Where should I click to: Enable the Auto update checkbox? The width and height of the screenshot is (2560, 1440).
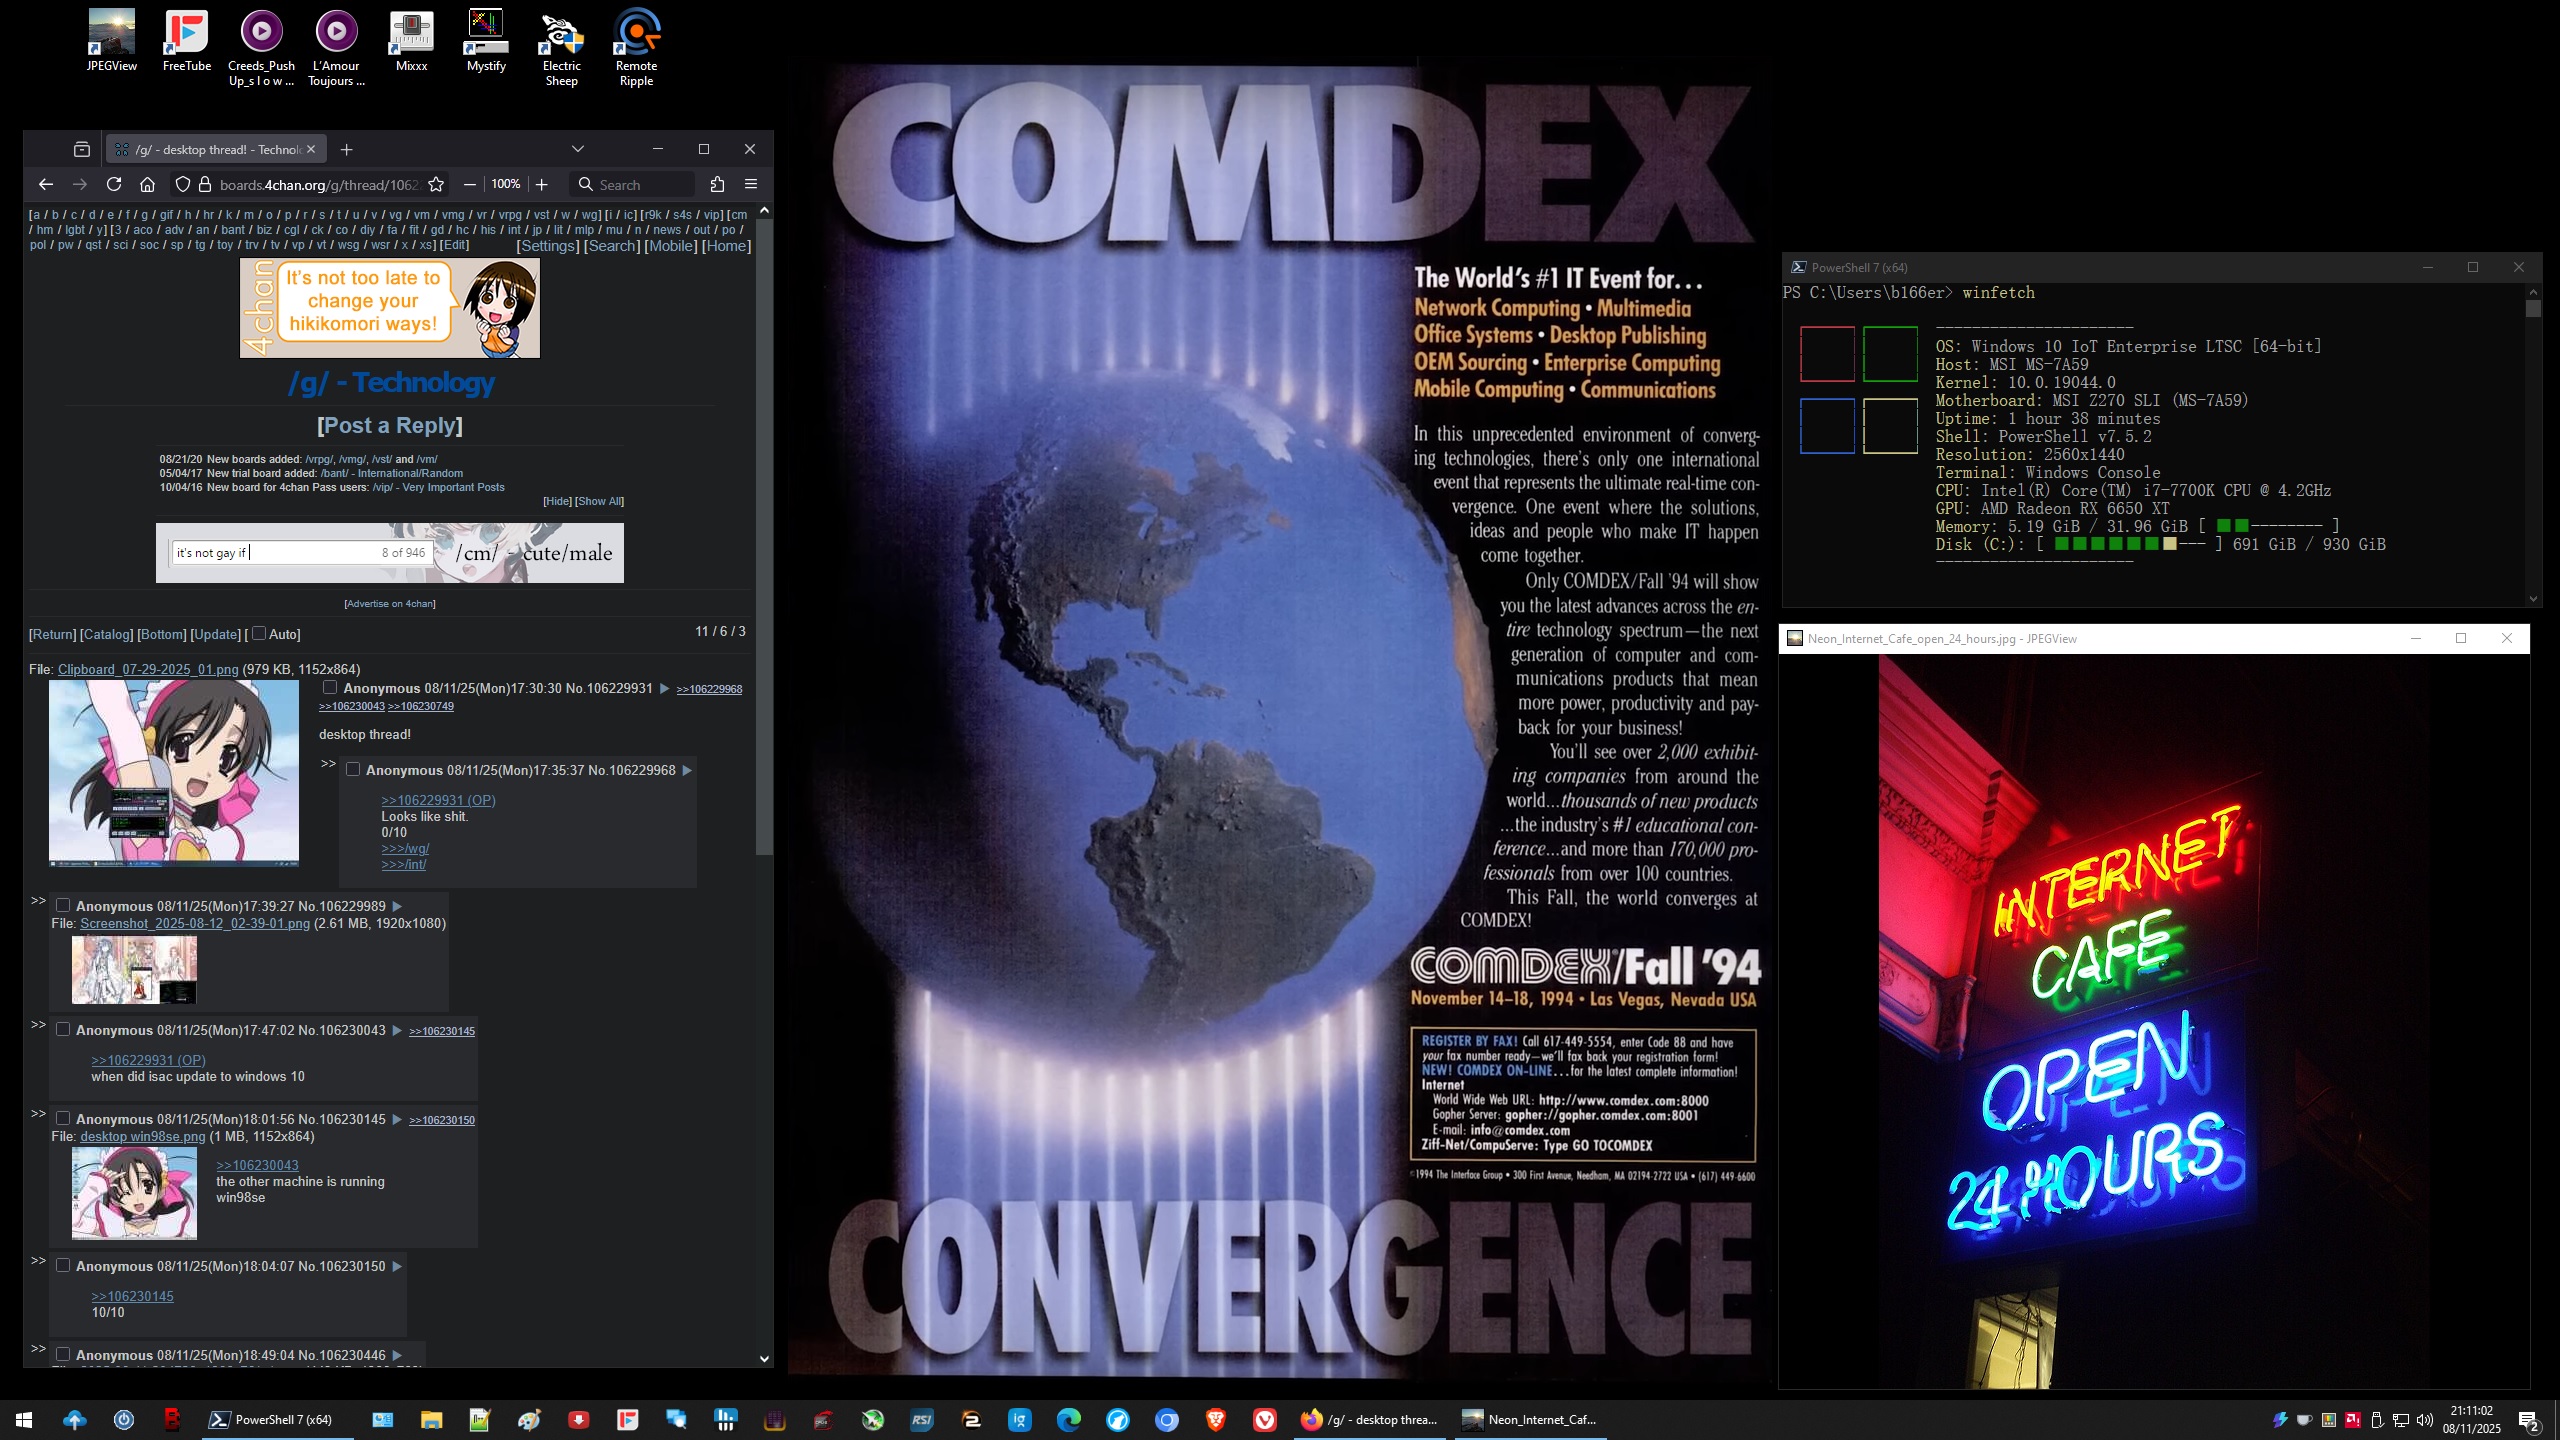point(259,633)
